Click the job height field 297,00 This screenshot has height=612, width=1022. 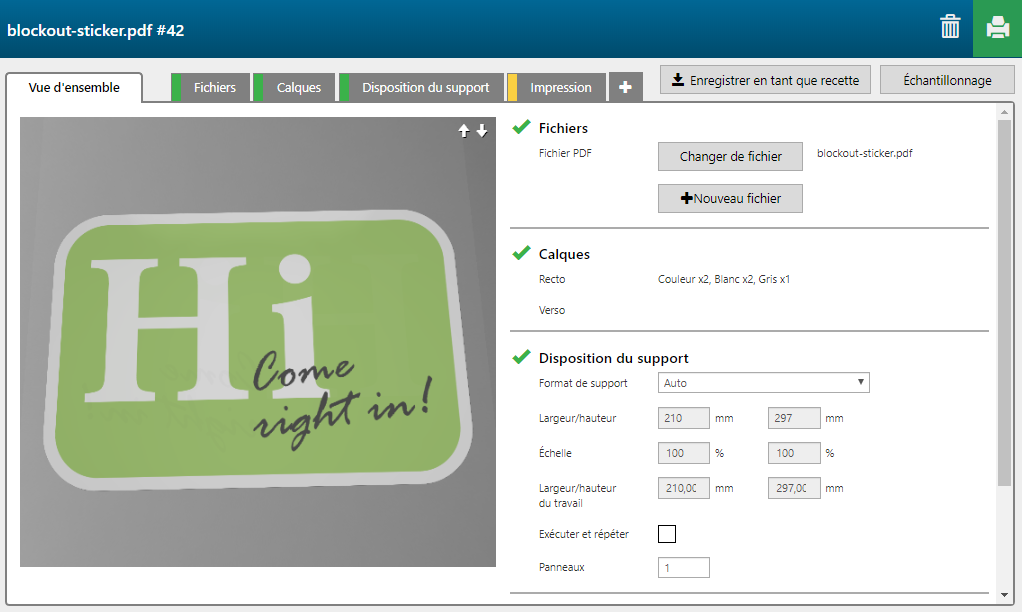(x=794, y=488)
